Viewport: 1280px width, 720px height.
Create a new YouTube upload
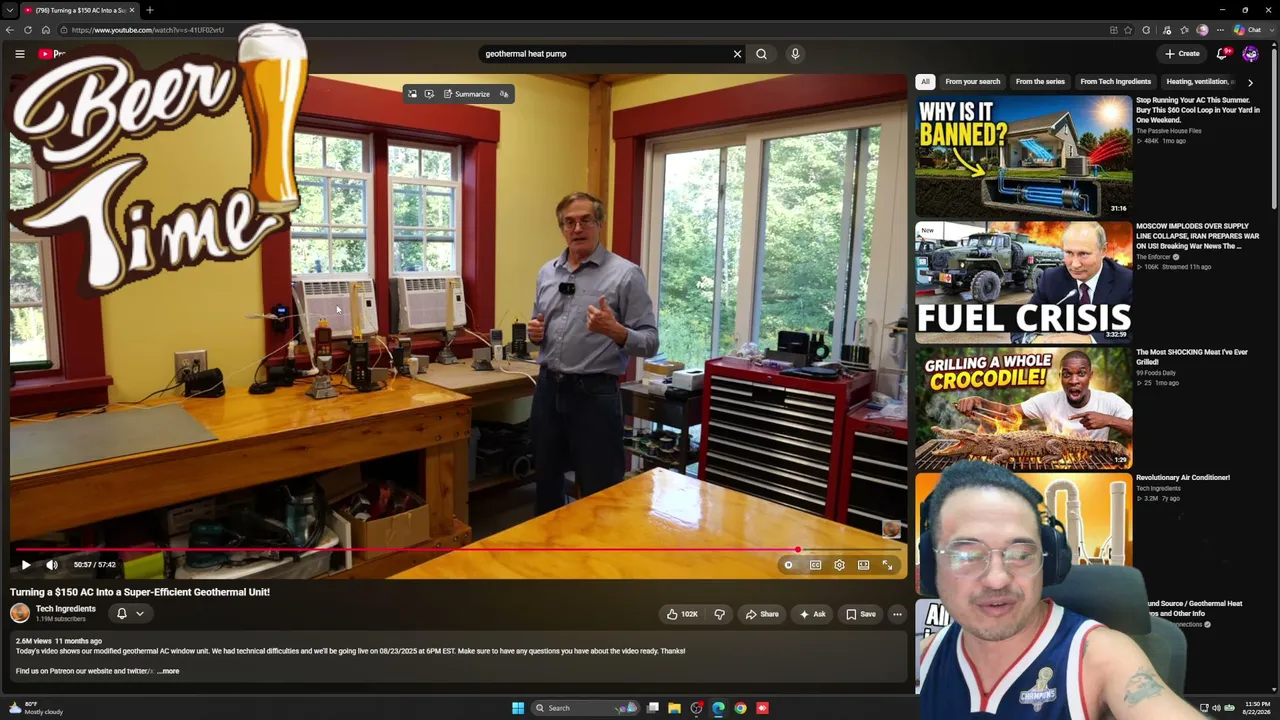[1182, 54]
